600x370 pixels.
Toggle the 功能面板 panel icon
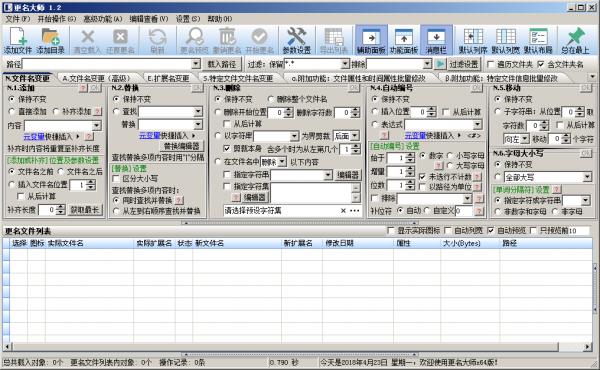tap(404, 40)
